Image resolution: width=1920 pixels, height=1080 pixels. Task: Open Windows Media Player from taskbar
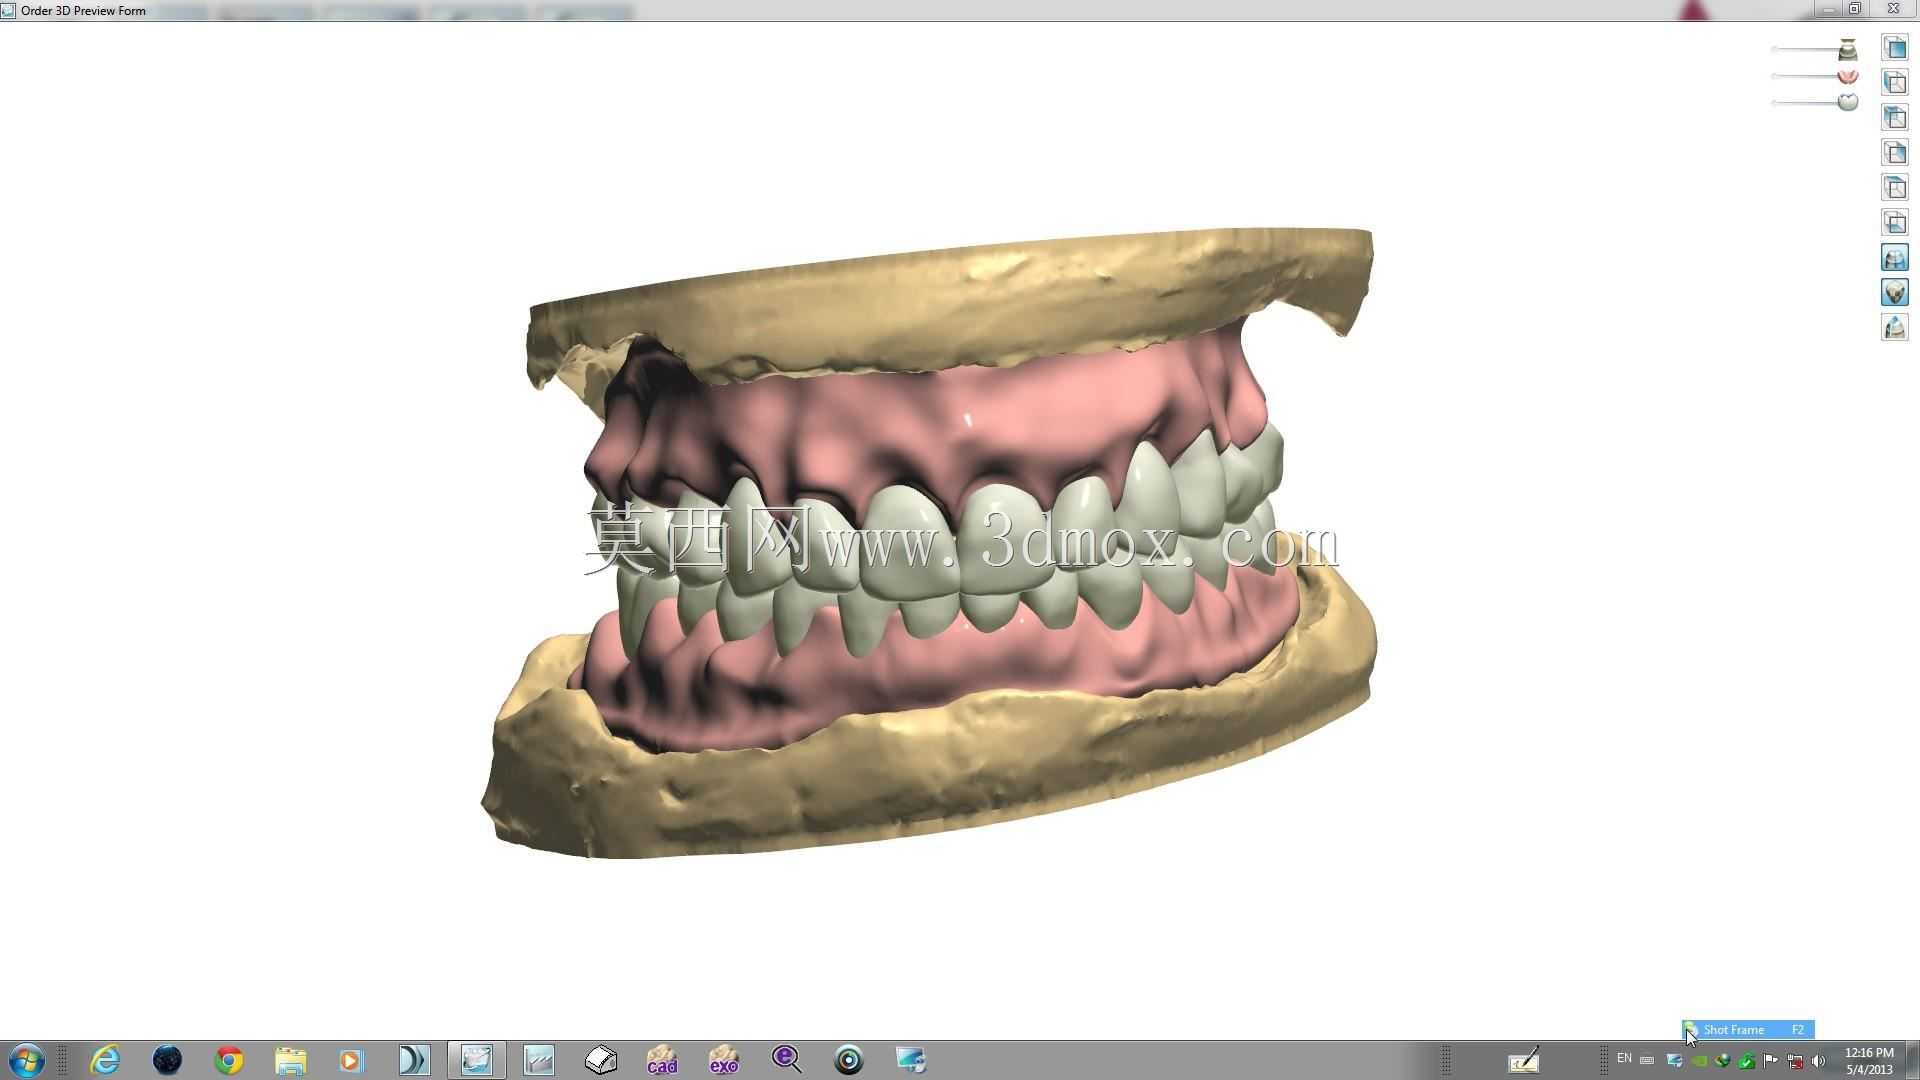(x=351, y=1060)
